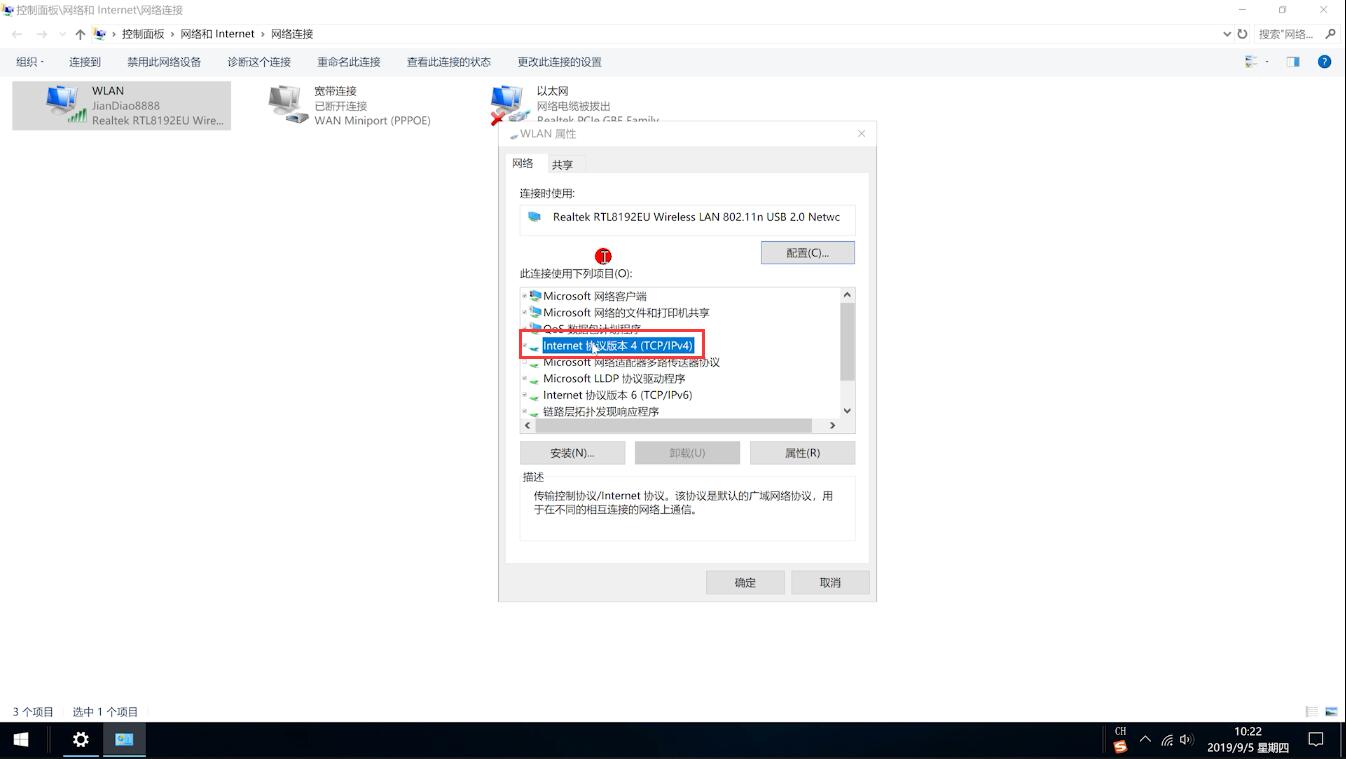The width and height of the screenshot is (1346, 759).
Task: Select the 宽带连接 broadband connection icon
Action: (288, 104)
